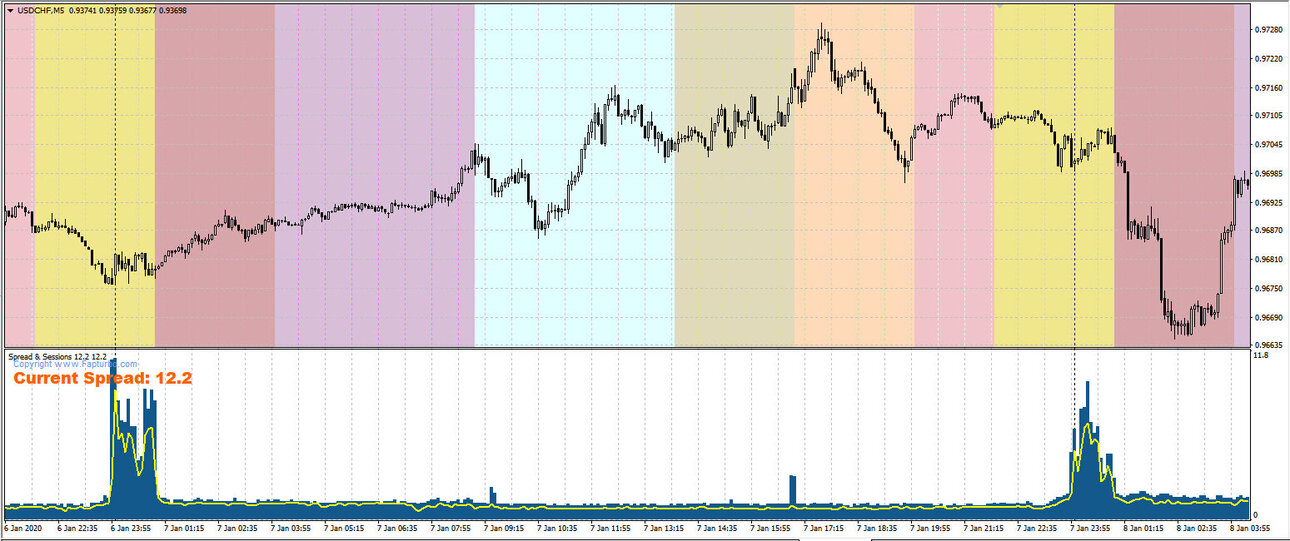The width and height of the screenshot is (1290, 541).
Task: Click the 7 Jan 19:55 time label
Action: (x=929, y=527)
